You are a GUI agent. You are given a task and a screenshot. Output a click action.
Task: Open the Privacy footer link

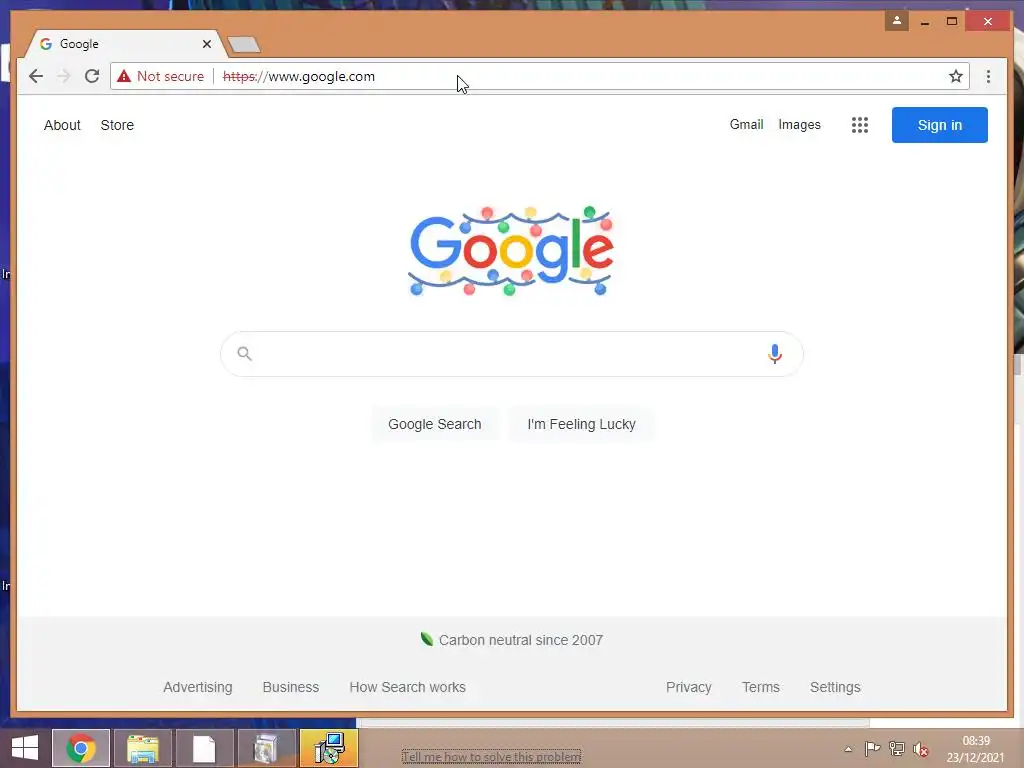tap(688, 687)
